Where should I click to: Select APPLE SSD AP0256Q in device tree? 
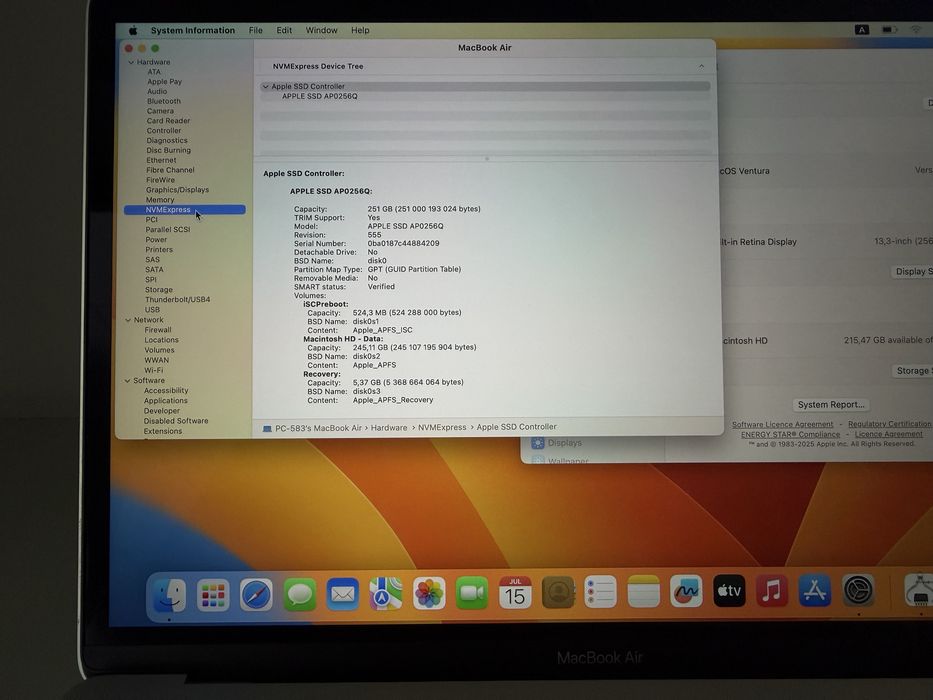[320, 96]
